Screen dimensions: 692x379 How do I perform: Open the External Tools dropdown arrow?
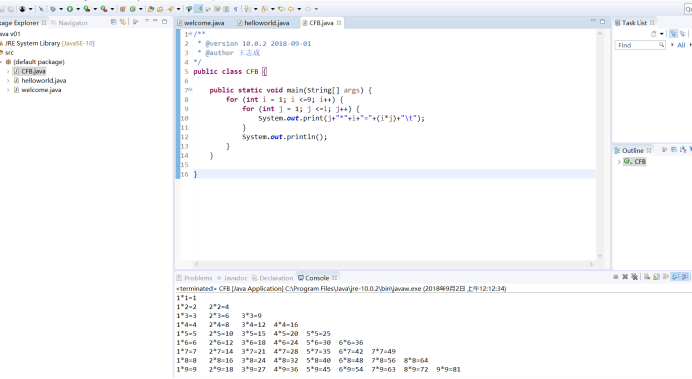(x=112, y=9)
